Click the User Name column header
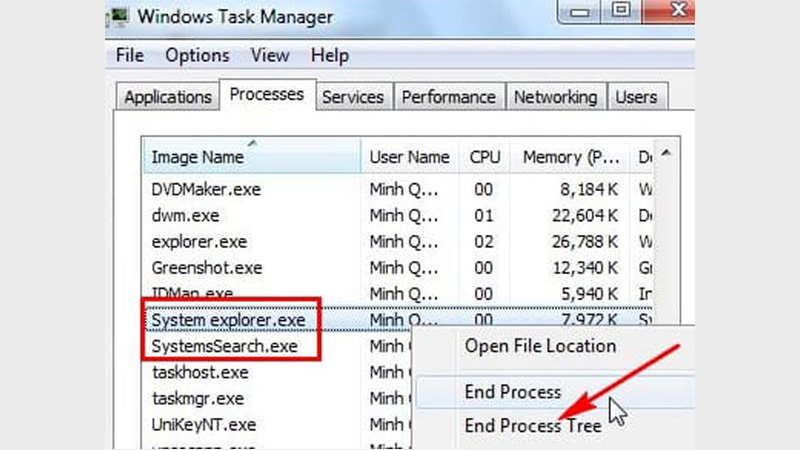This screenshot has width=800, height=450. (409, 157)
